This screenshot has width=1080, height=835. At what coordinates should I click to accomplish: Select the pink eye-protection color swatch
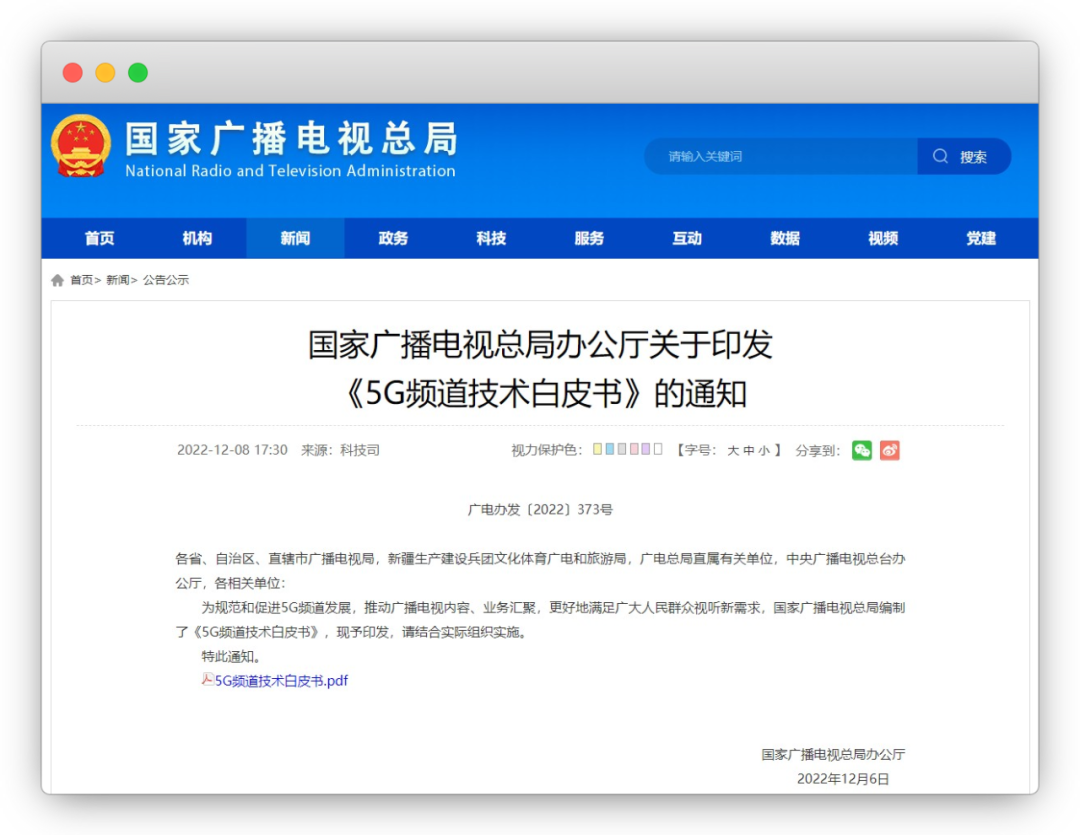tap(636, 450)
